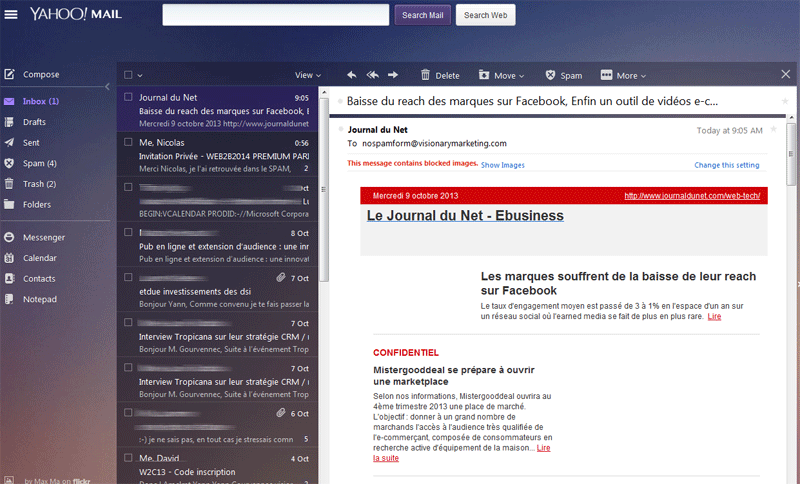
Task: Open the hamburger menu icon
Action: [x=11, y=14]
